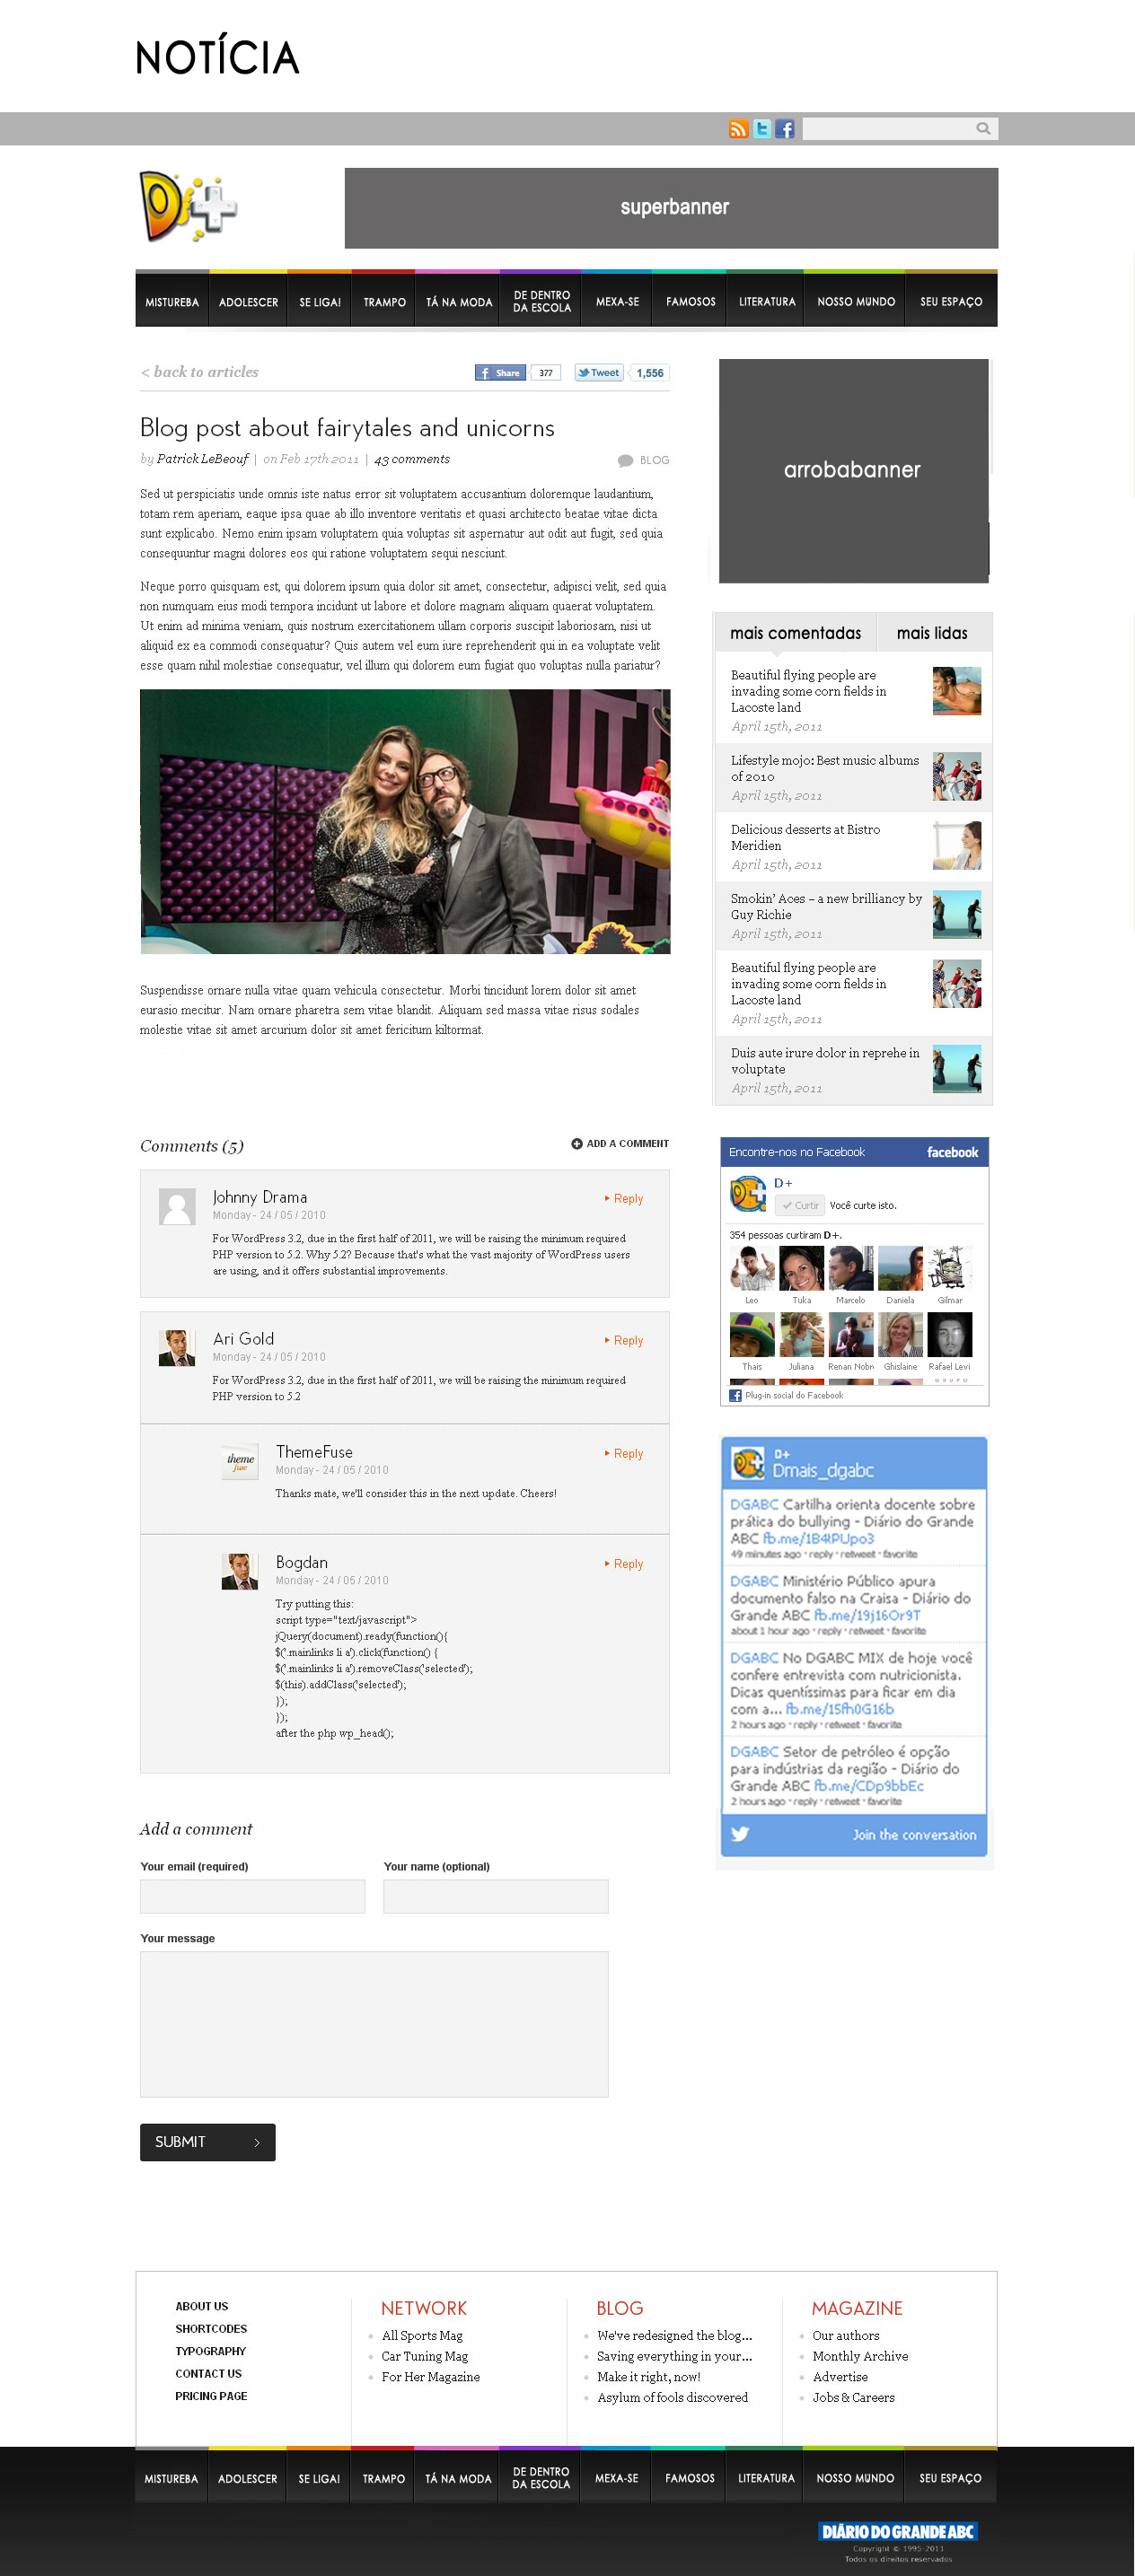Click the Diário do Grande ABC footer logo
The height and width of the screenshot is (2576, 1135).
point(898,2531)
